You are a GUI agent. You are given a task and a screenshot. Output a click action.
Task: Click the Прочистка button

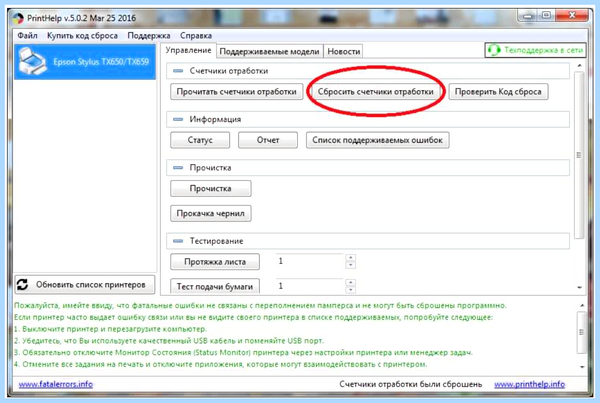(210, 189)
